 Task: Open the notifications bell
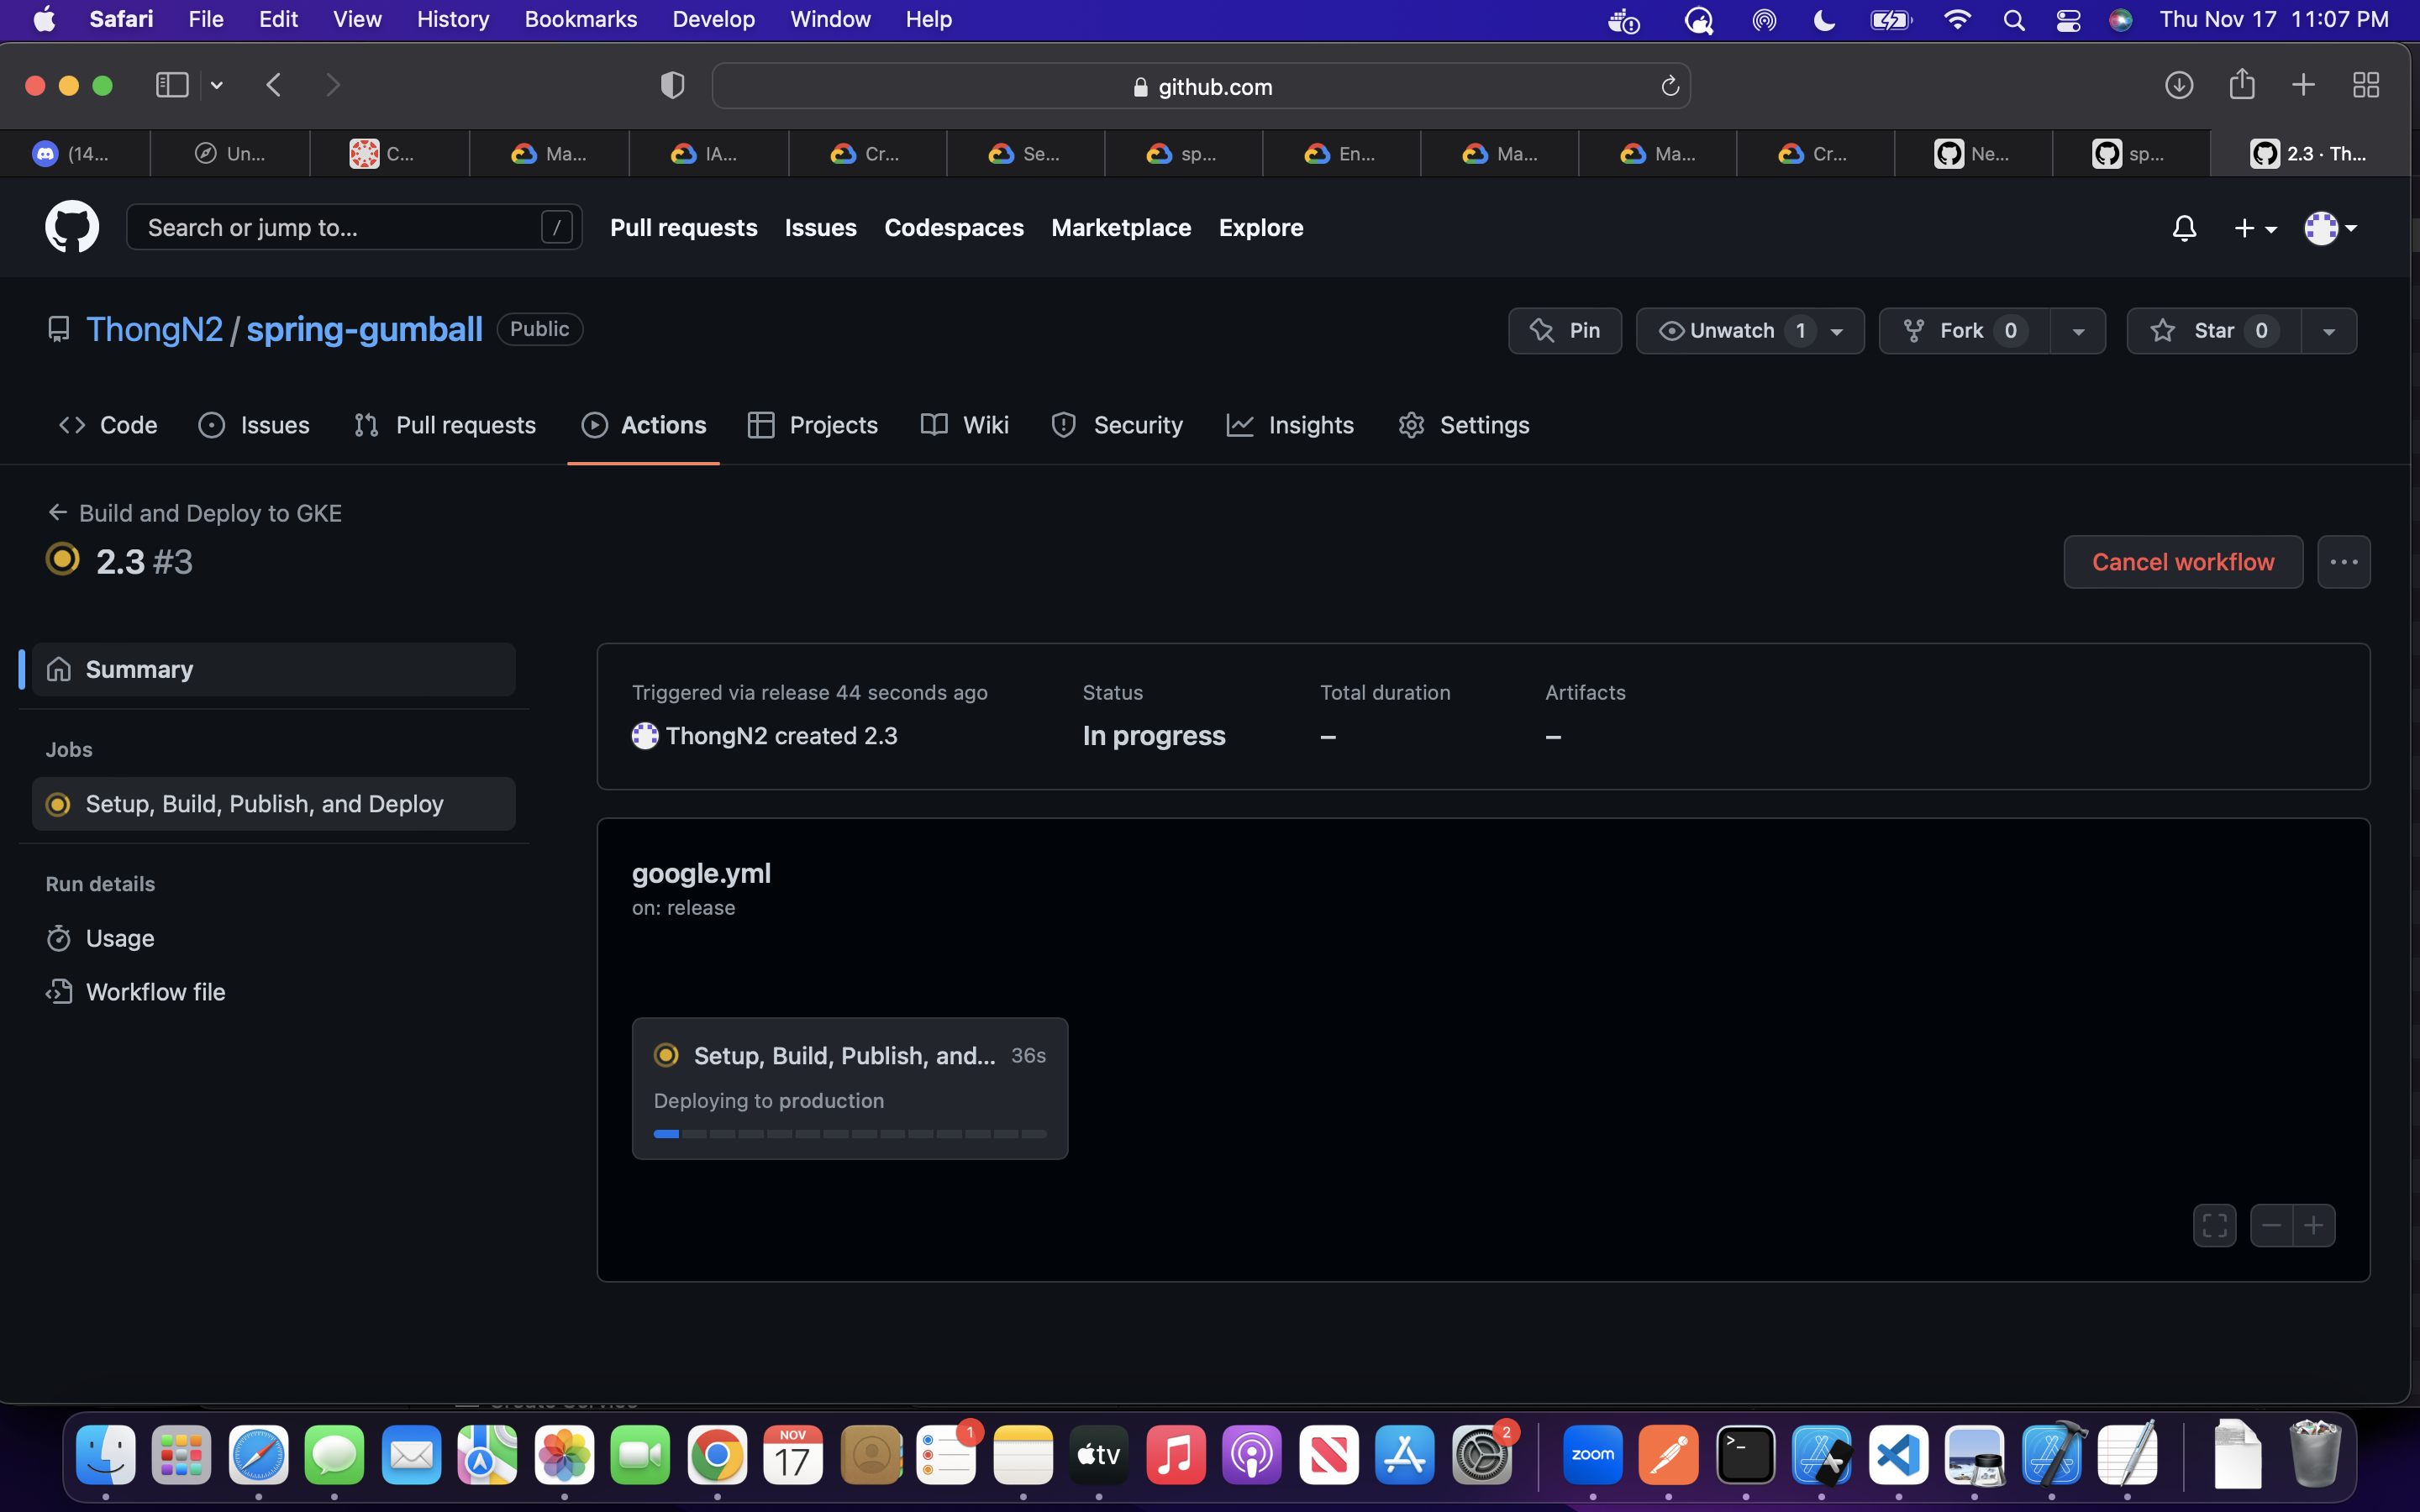(x=2184, y=229)
